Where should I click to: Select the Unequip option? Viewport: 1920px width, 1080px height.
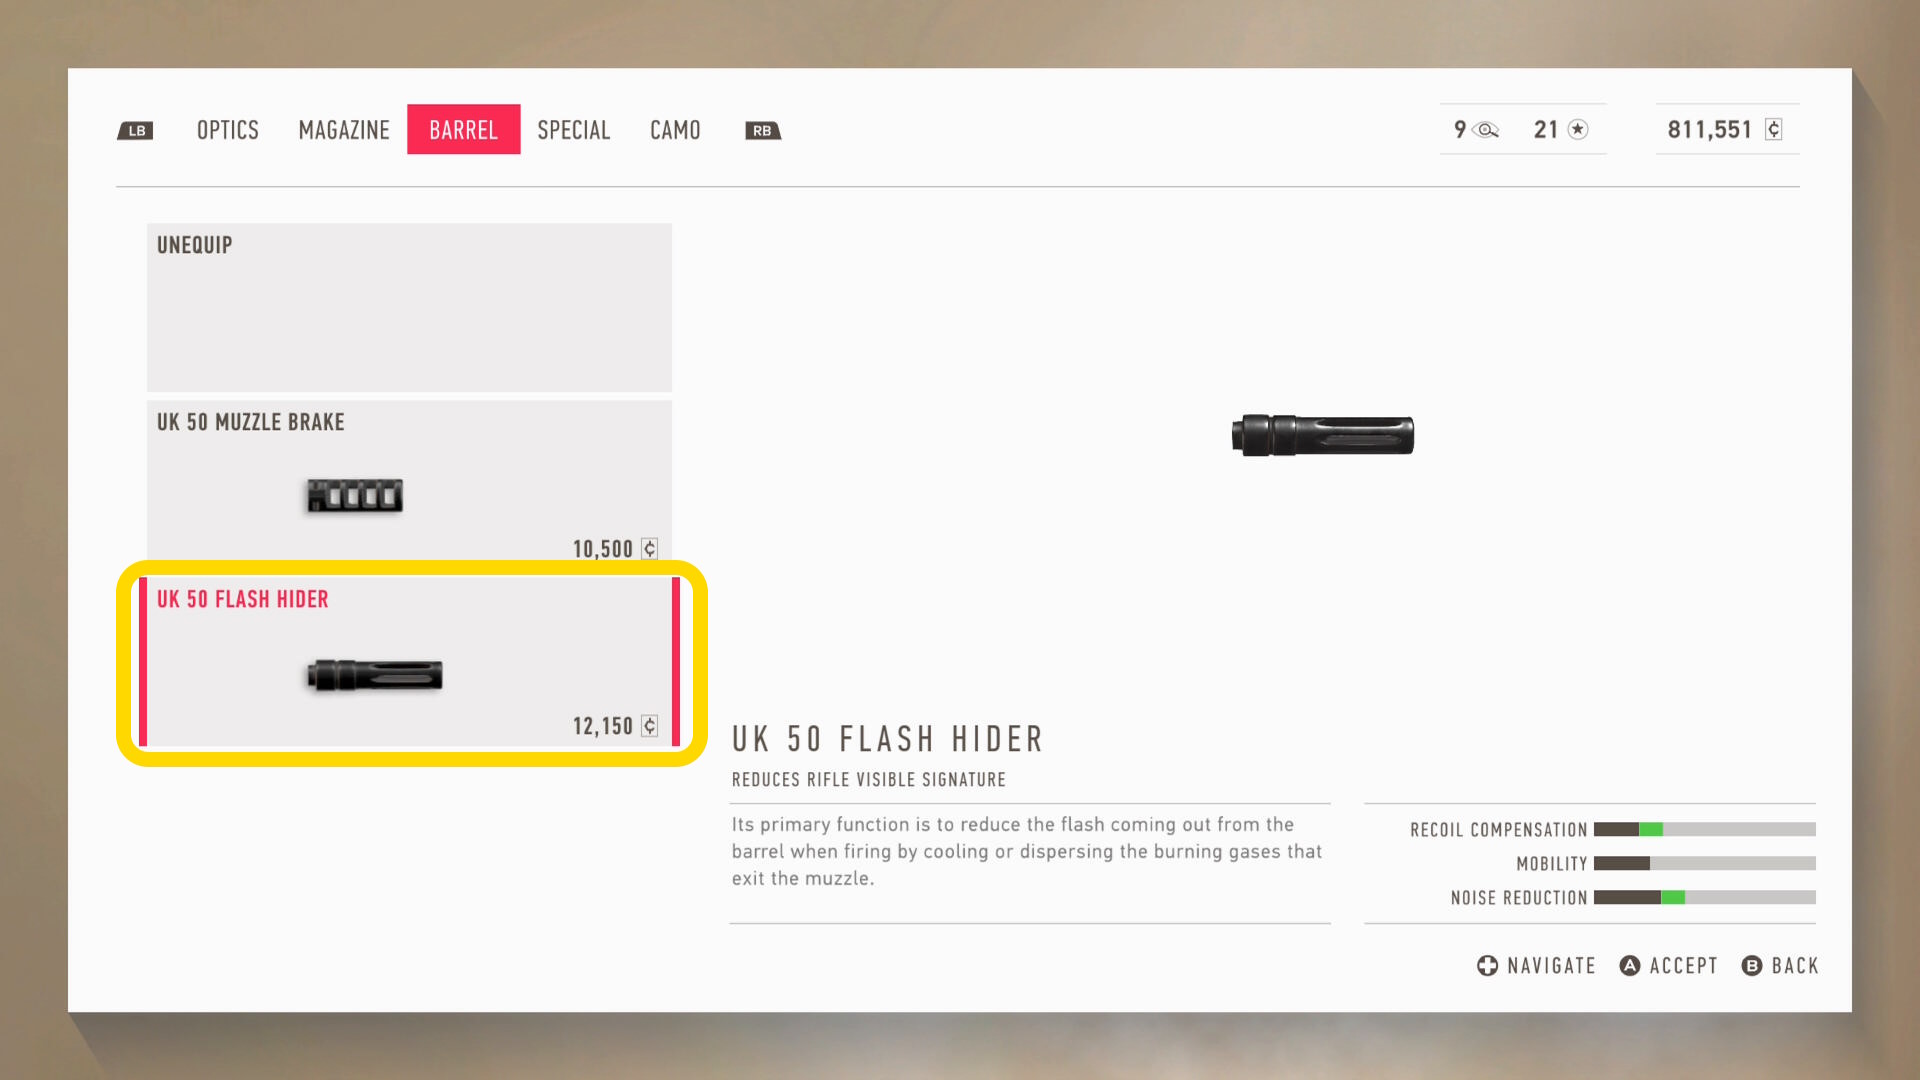(x=409, y=307)
